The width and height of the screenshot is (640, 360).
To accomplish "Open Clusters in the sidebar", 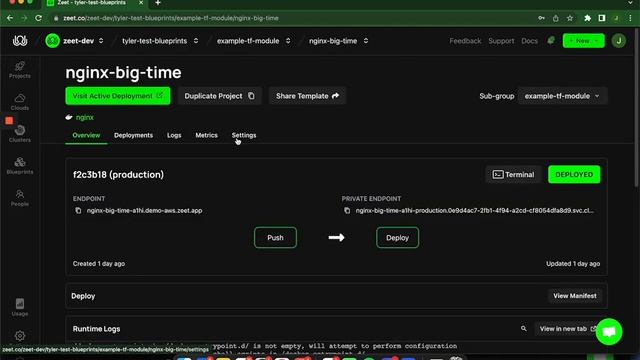I will (x=20, y=134).
